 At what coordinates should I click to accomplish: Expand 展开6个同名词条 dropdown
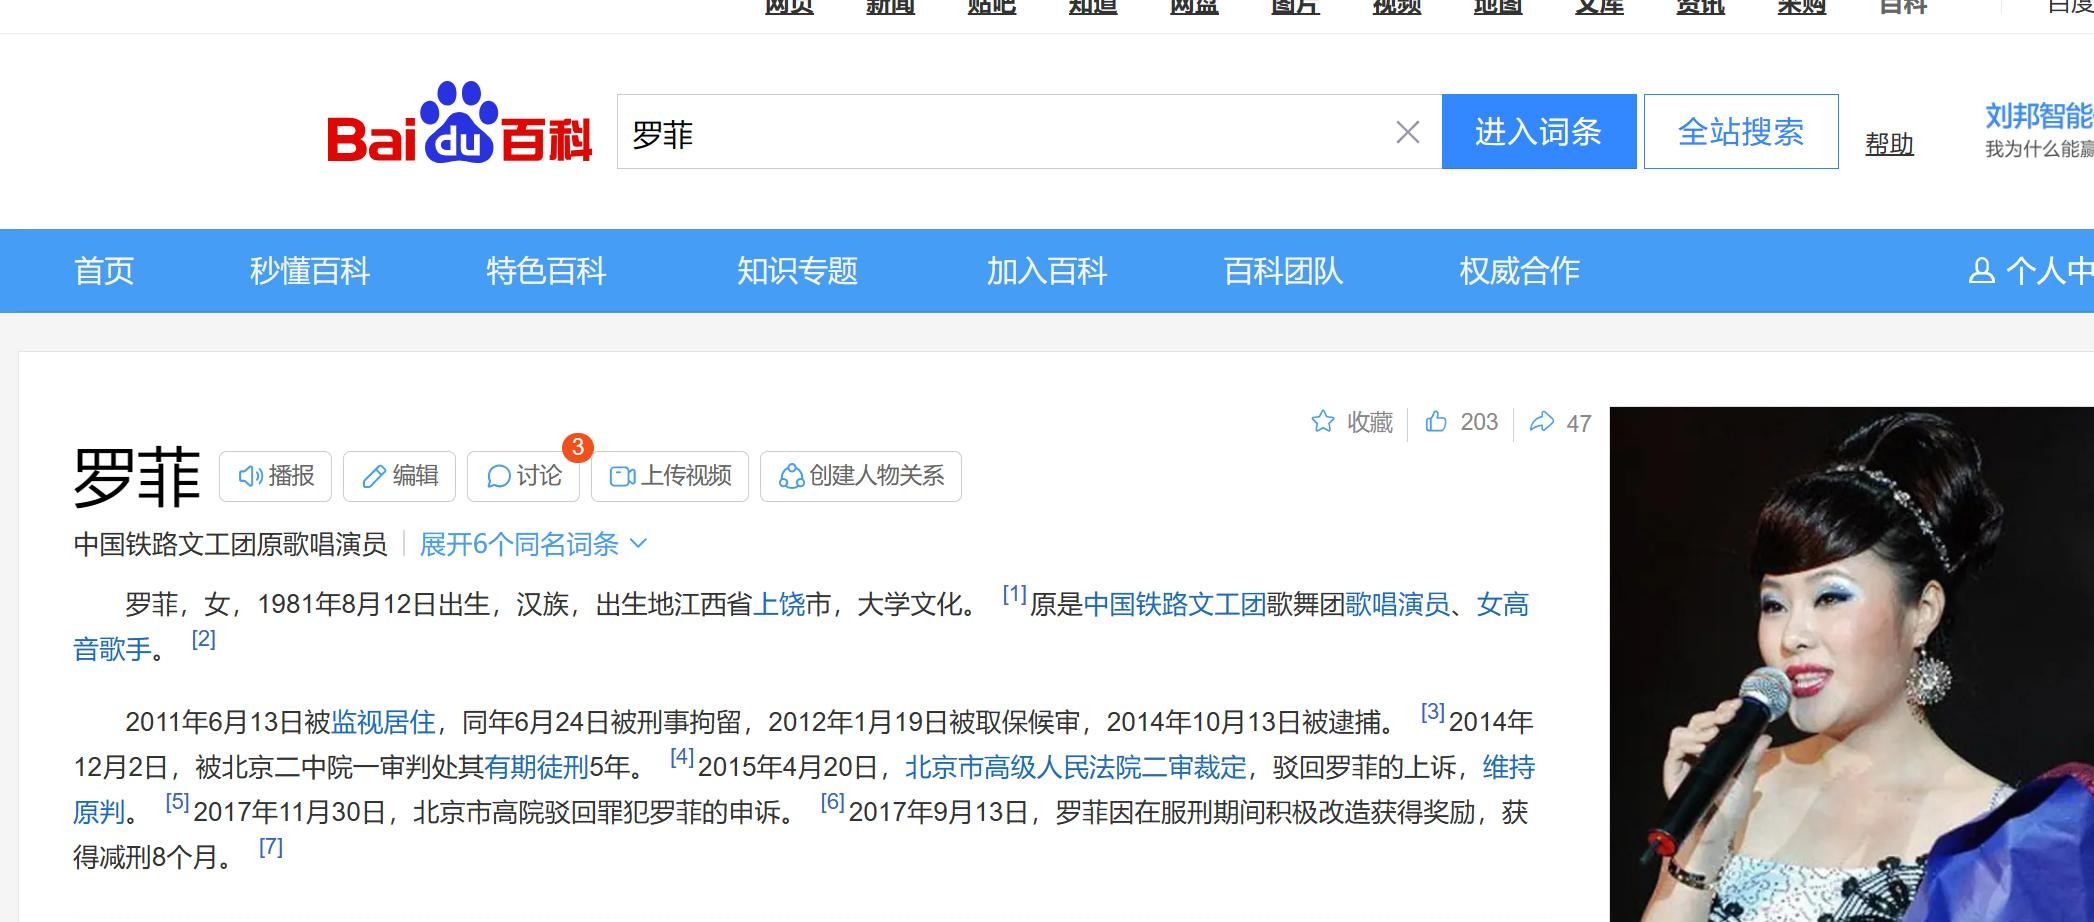point(533,544)
